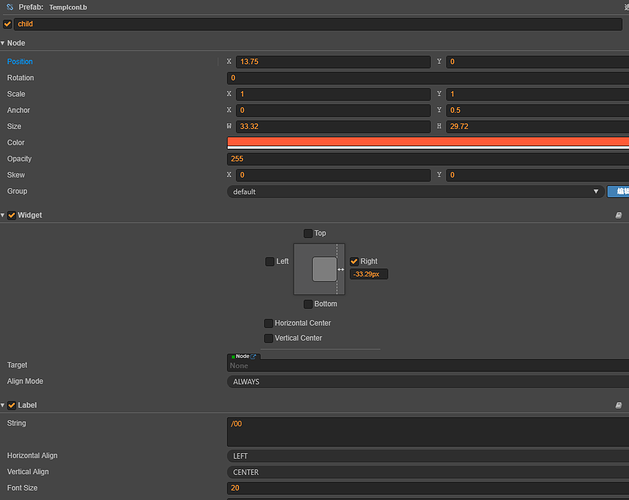Edit Size width value 33.32

coord(333,126)
